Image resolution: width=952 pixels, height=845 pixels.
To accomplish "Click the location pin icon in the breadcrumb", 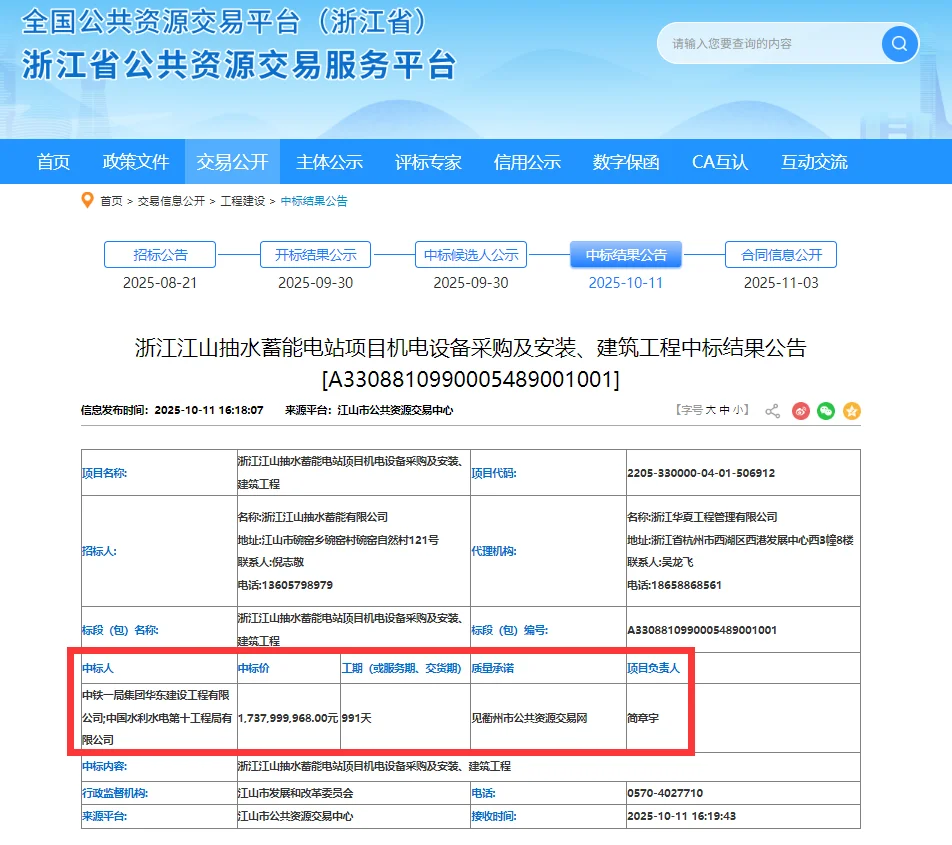I will click(x=85, y=200).
